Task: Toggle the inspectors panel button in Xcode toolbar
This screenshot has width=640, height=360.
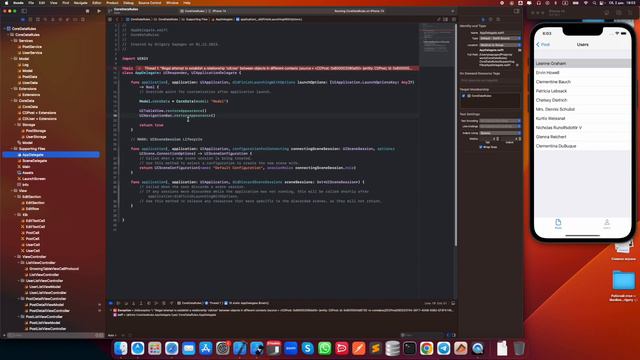Action: pyautogui.click(x=516, y=11)
